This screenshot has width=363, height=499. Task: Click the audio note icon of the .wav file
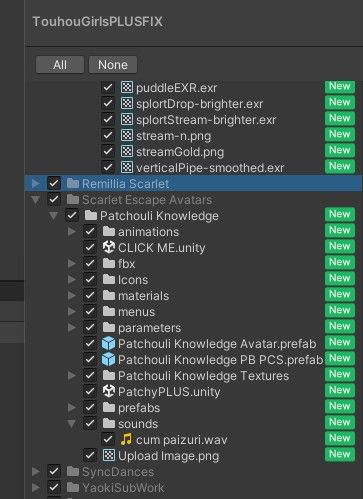[x=126, y=439]
